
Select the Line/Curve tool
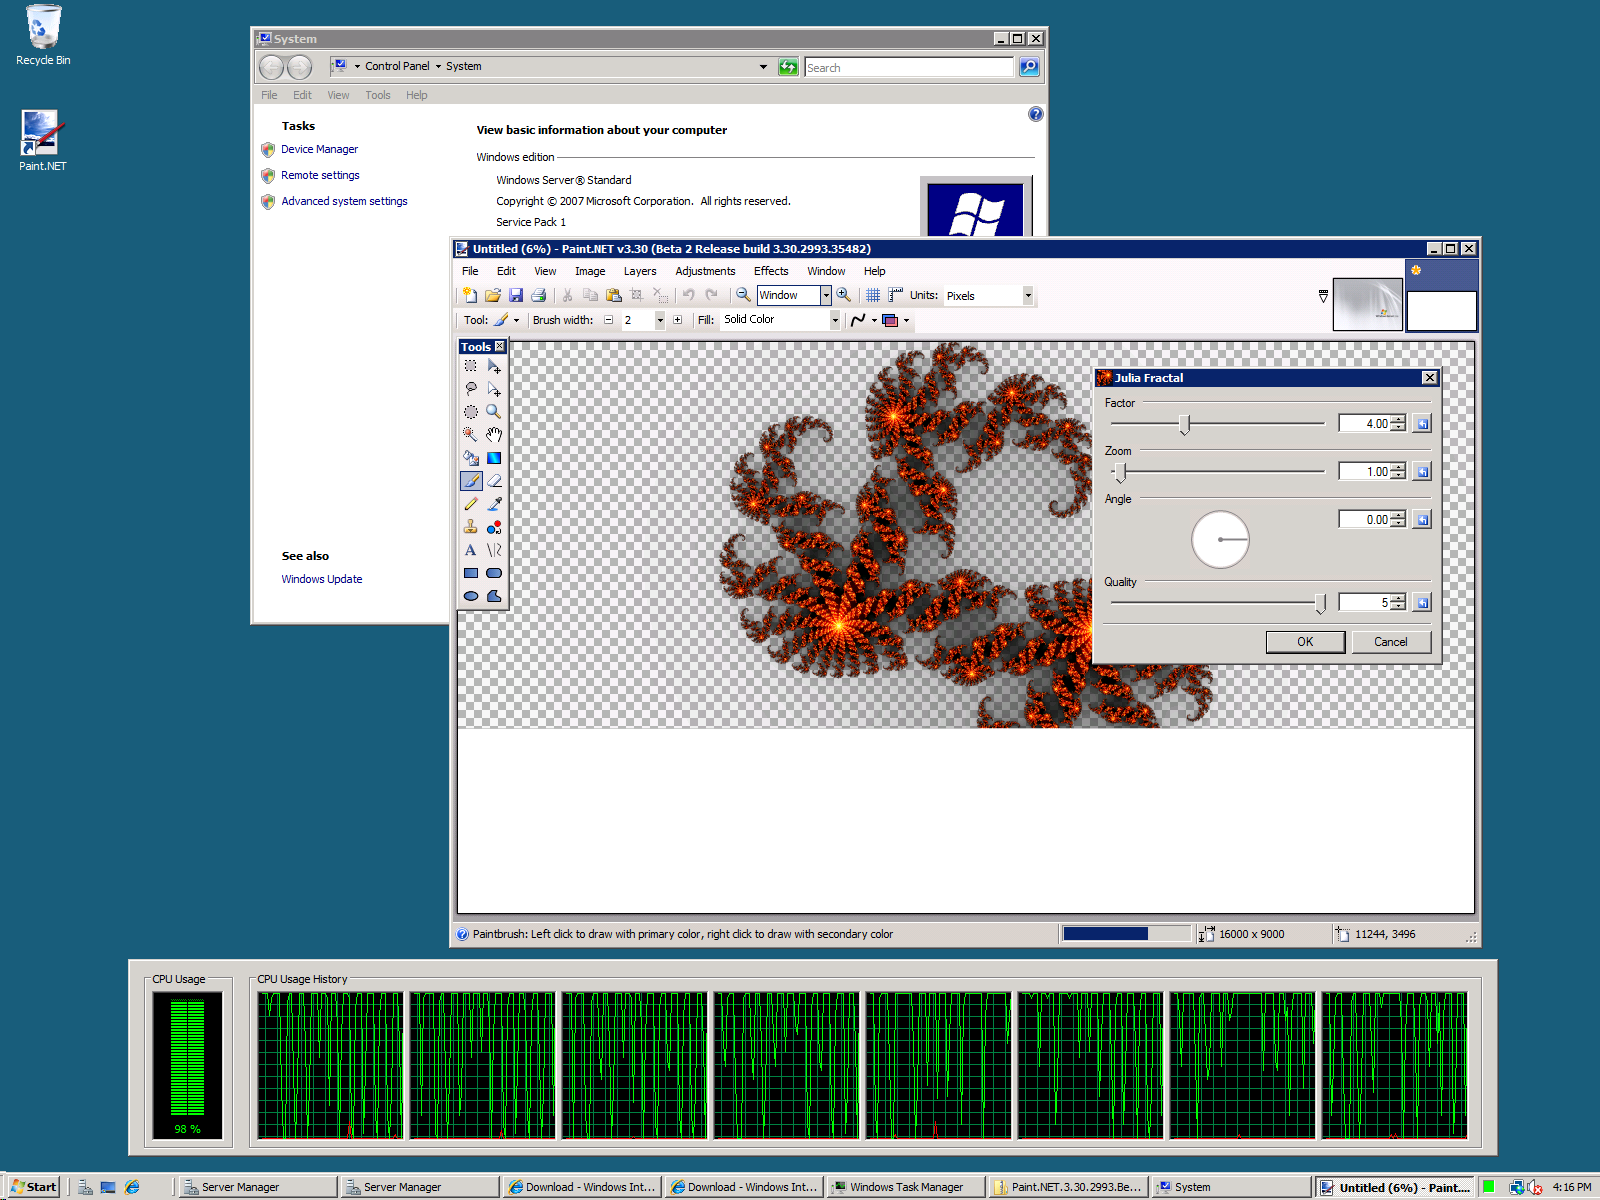click(494, 550)
